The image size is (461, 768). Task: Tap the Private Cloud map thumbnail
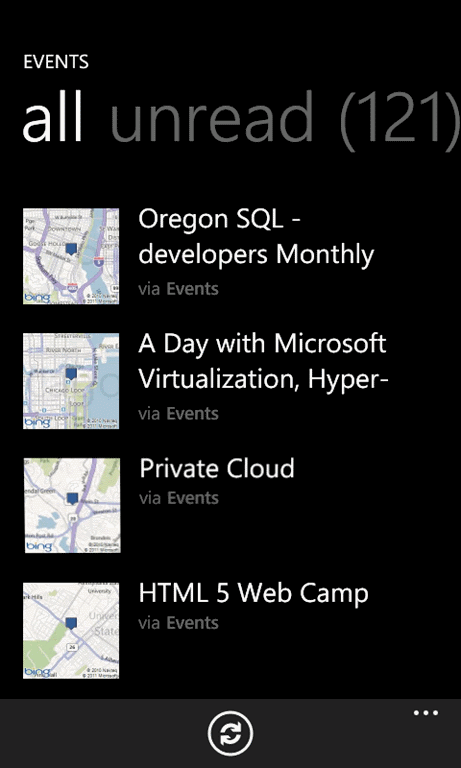coord(72,505)
